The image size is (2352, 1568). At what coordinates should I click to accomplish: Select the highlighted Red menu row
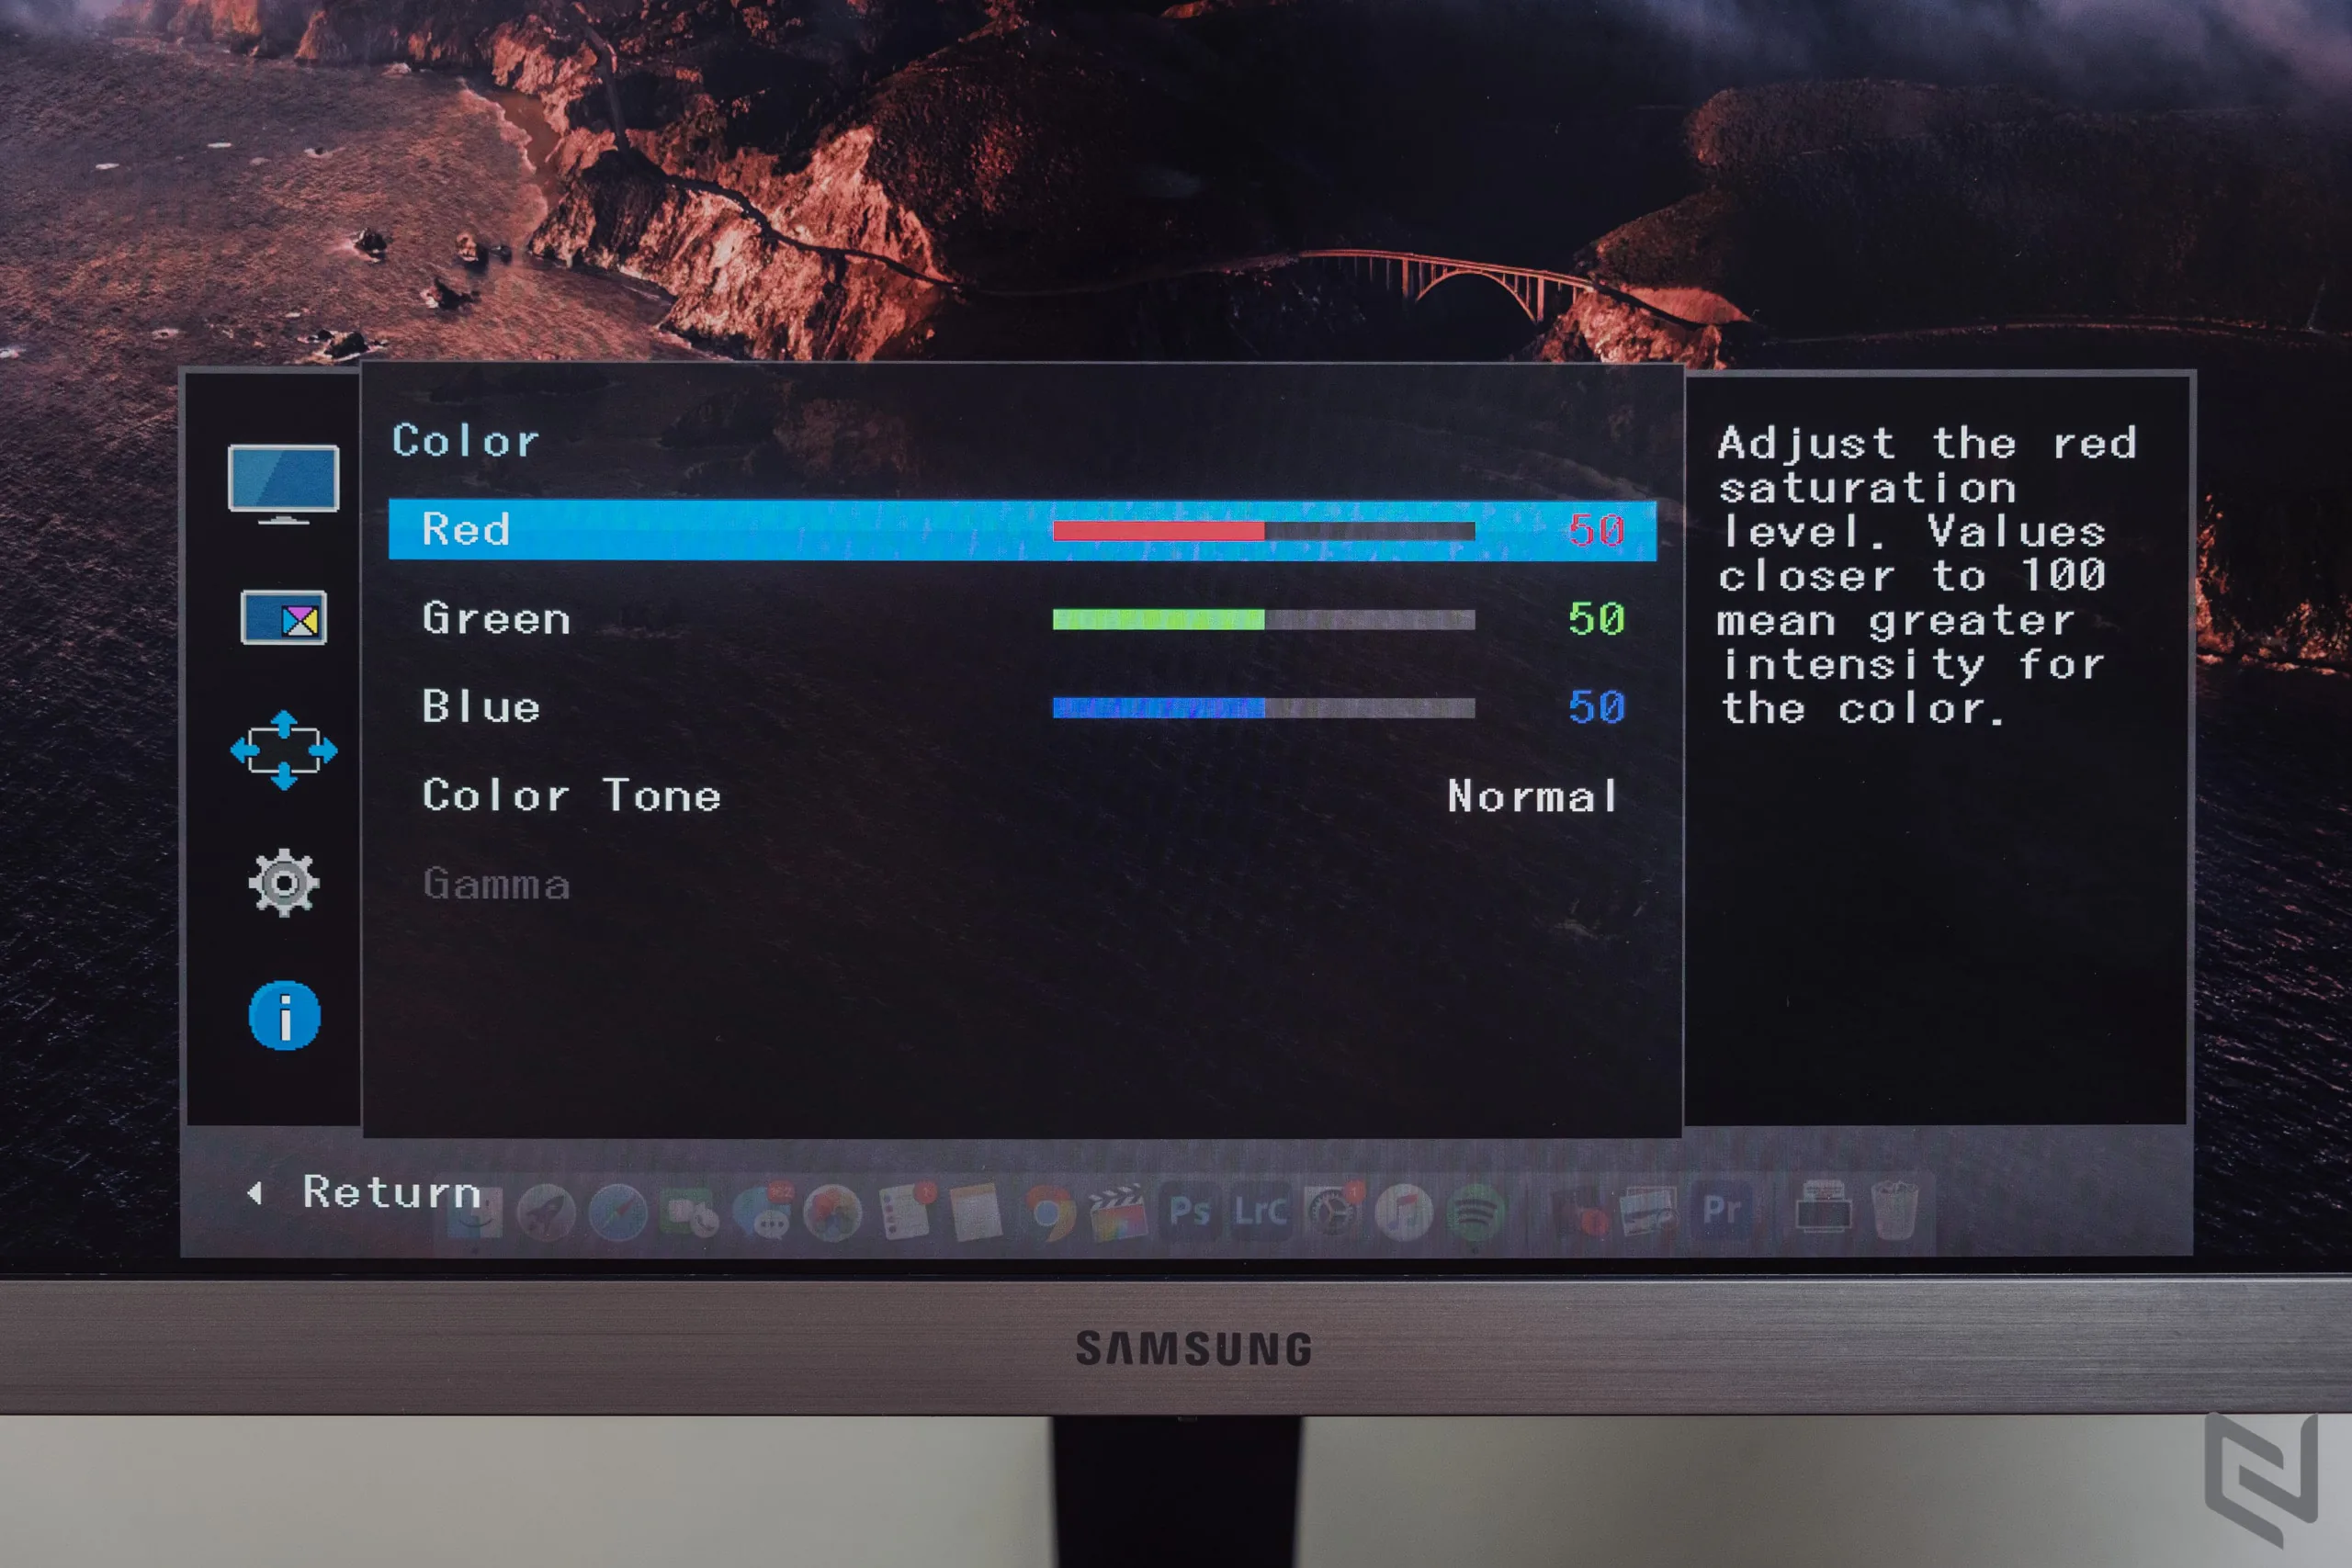[1022, 530]
